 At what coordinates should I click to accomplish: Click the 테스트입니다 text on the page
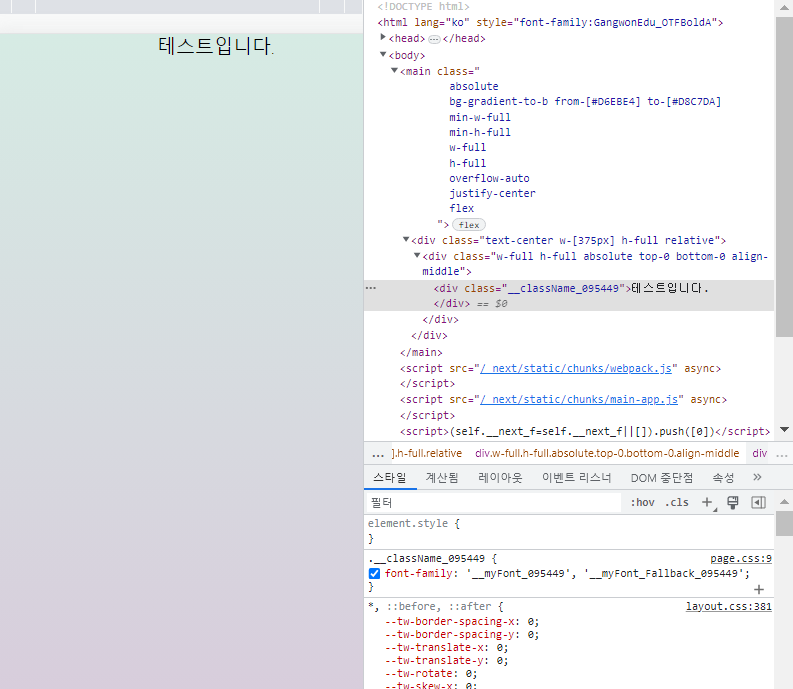point(216,46)
